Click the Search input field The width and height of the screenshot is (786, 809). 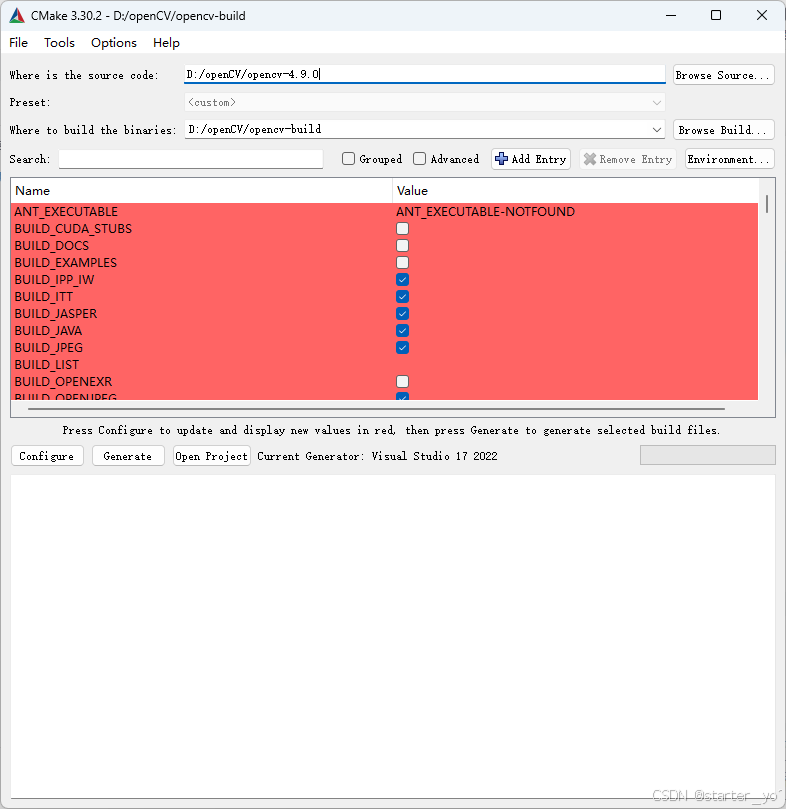click(x=191, y=159)
